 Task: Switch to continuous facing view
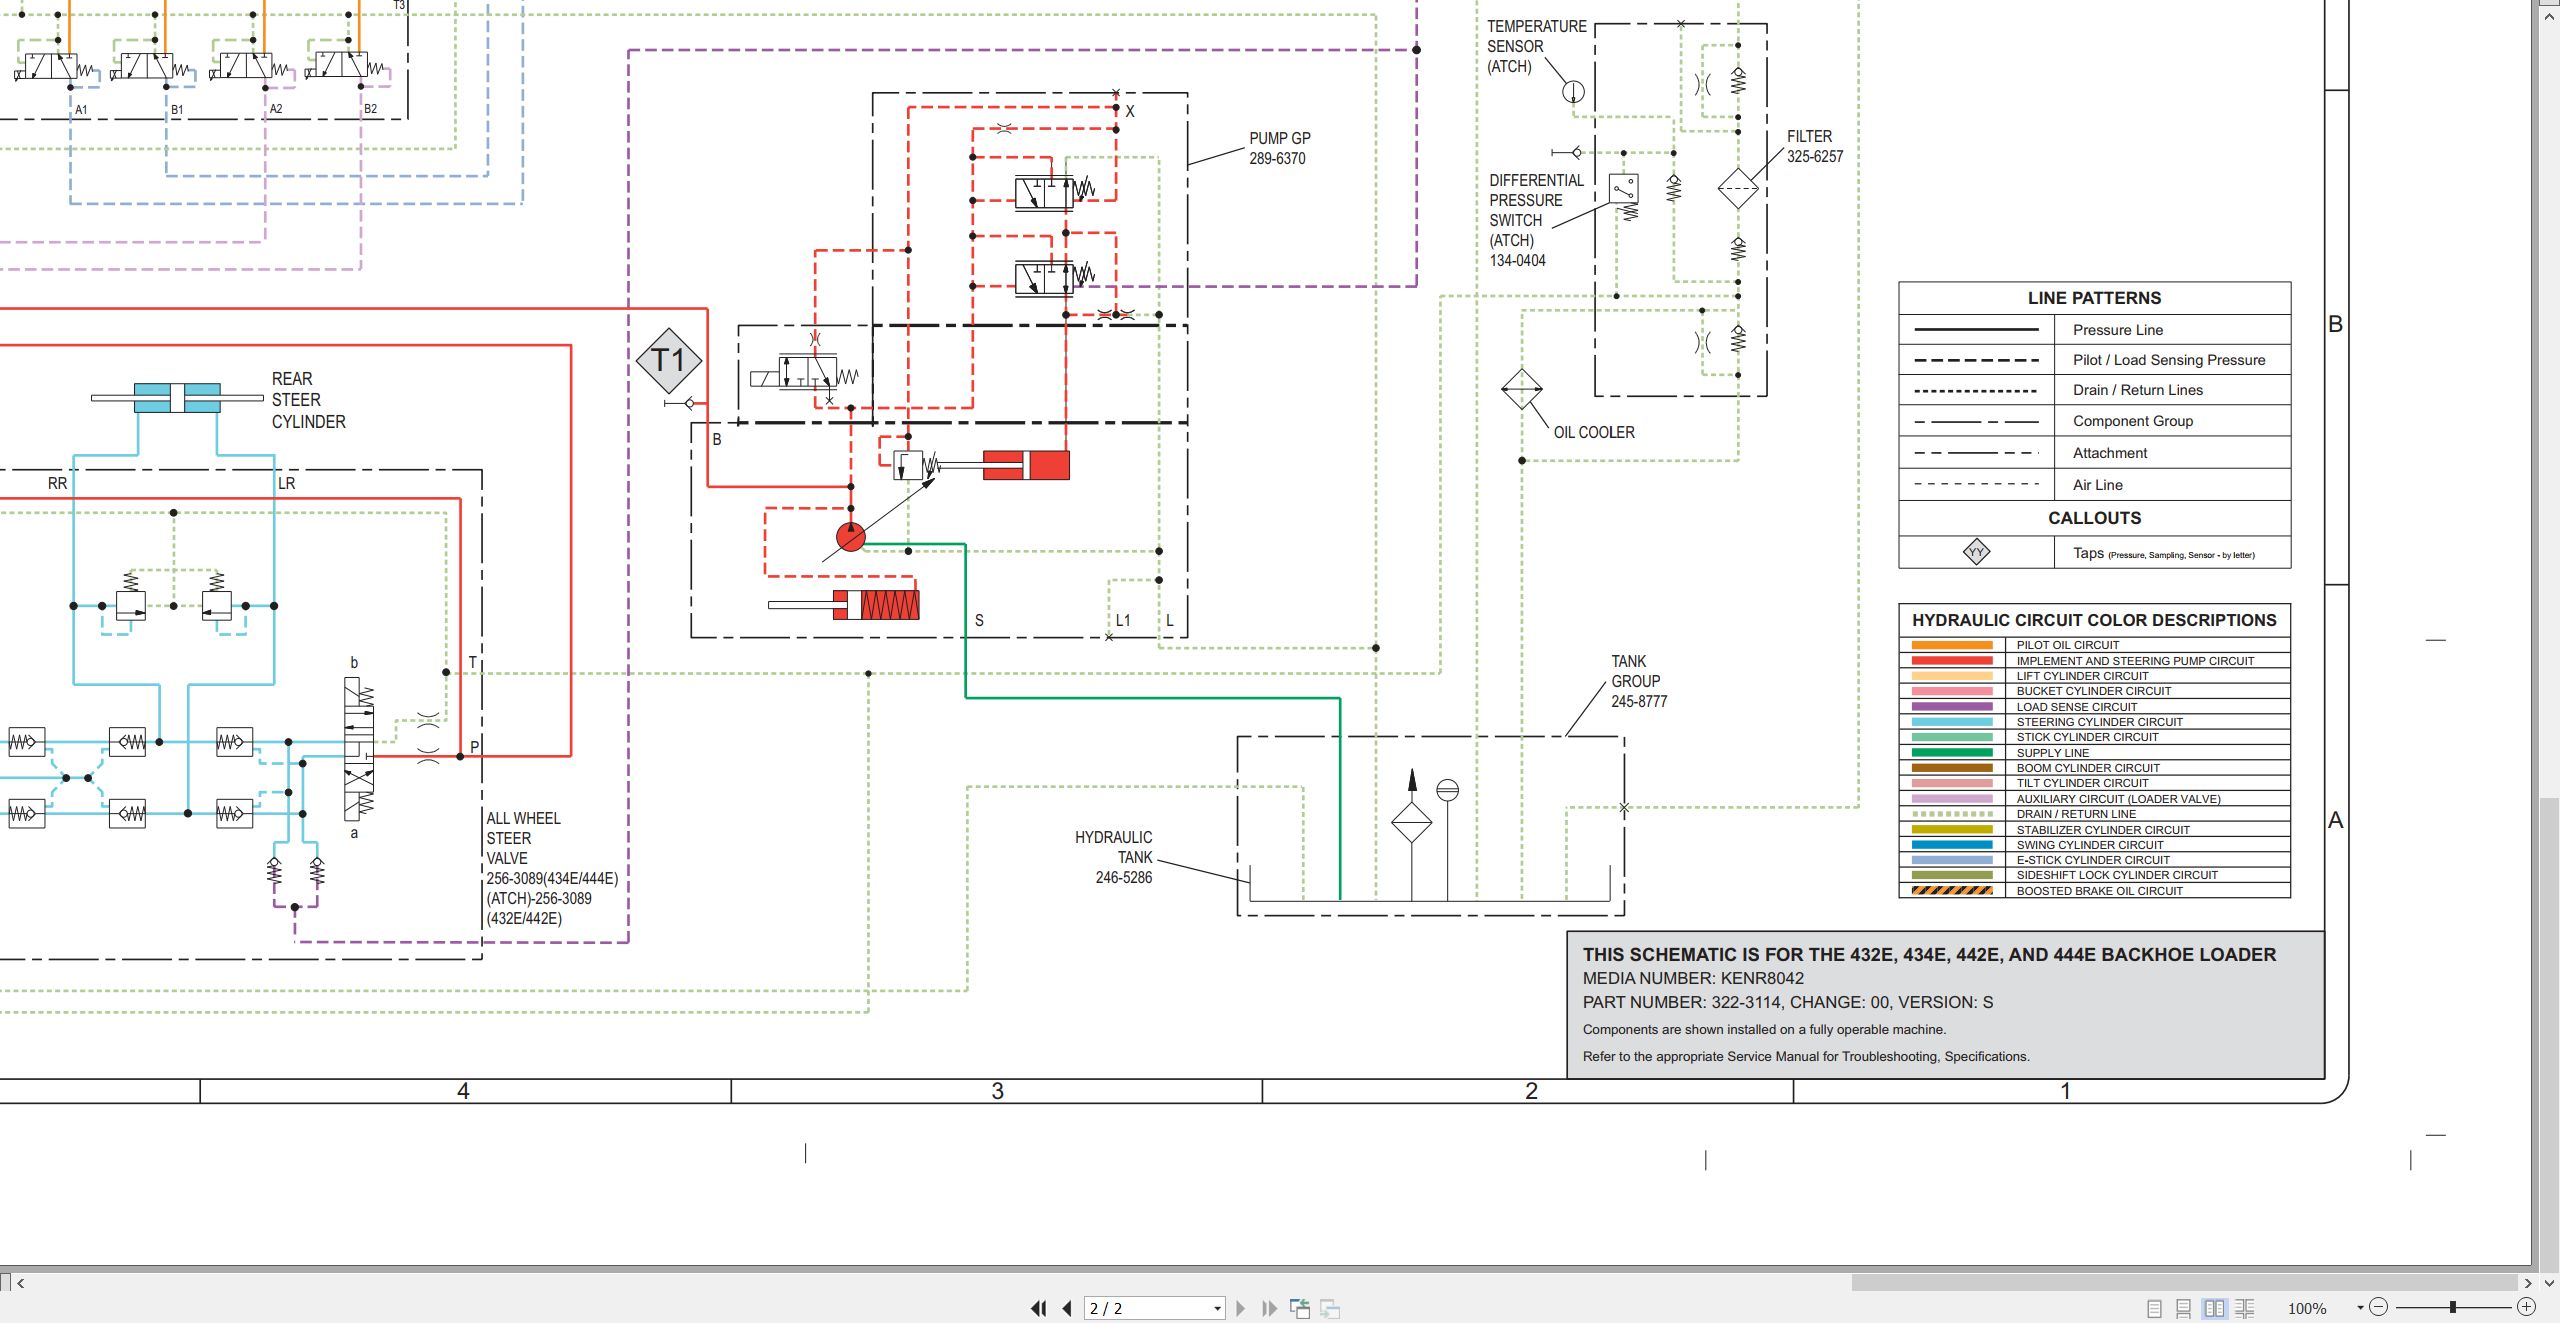2245,1308
